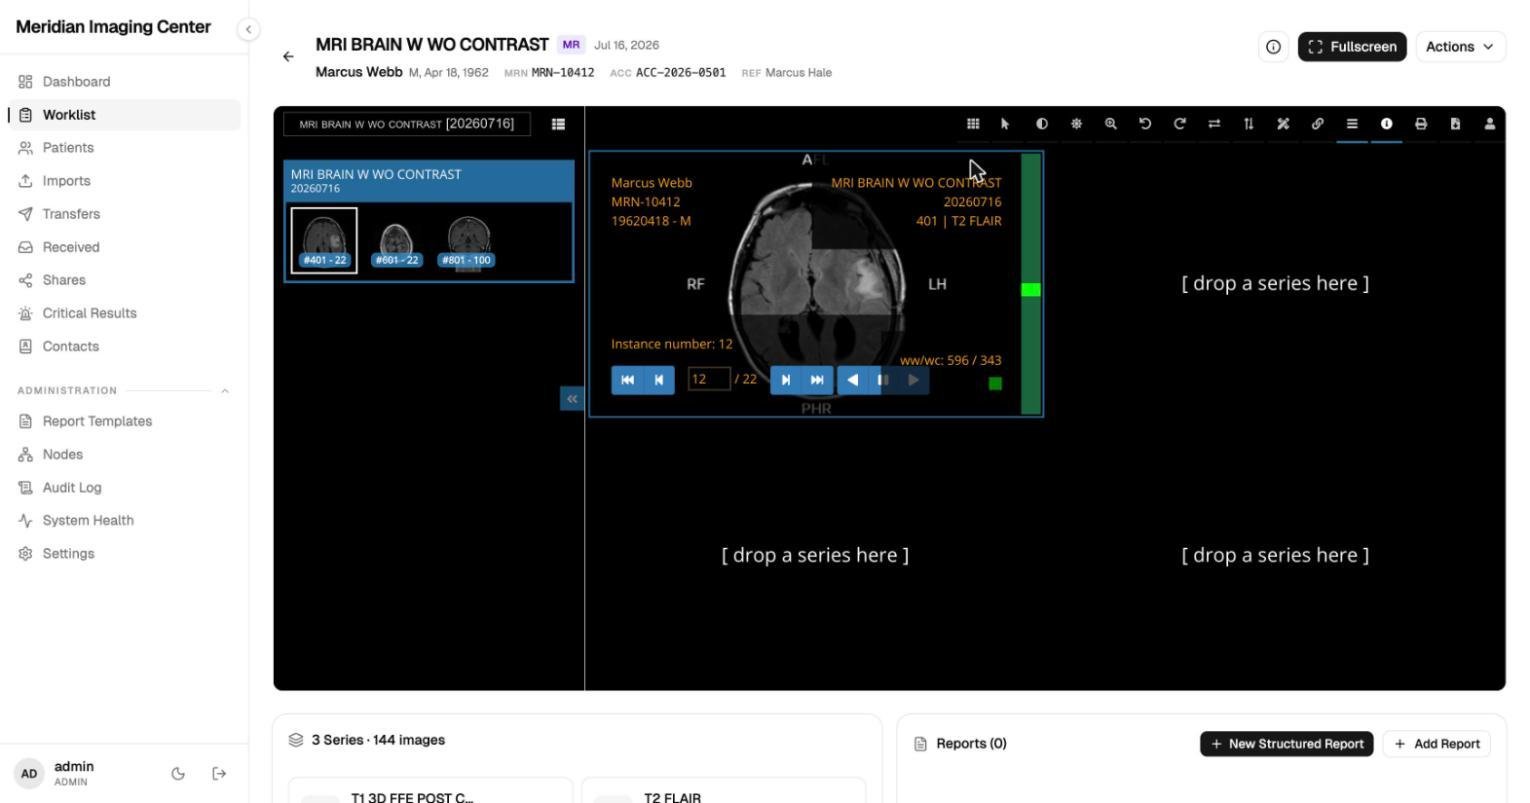This screenshot has height=803, width=1530.
Task: Open the viewport layout grid tool
Action: 972,124
